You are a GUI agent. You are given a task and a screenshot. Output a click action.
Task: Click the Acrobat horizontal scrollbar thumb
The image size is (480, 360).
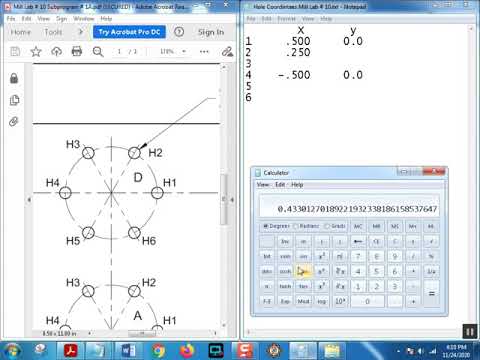click(x=142, y=333)
